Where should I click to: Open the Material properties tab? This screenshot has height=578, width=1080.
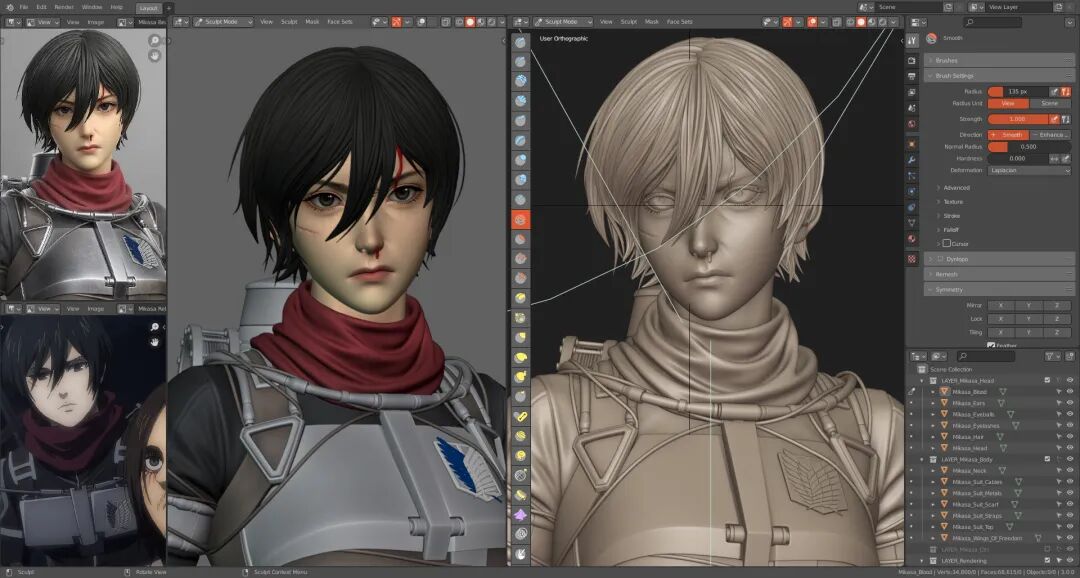pyautogui.click(x=912, y=239)
